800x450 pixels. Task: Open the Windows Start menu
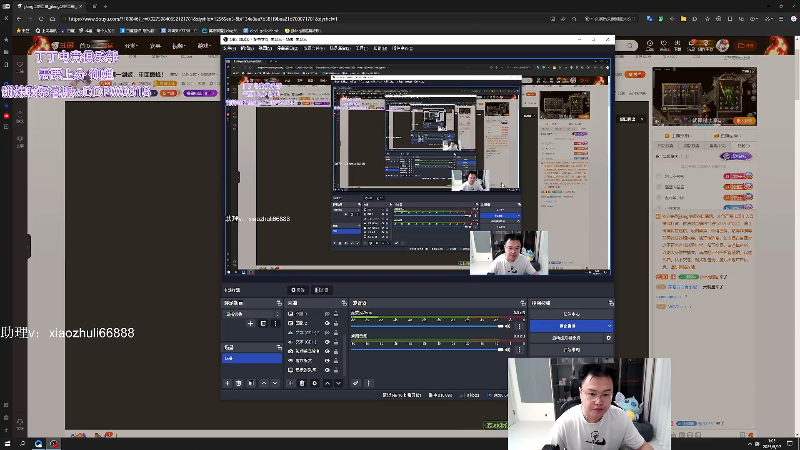click(7, 444)
